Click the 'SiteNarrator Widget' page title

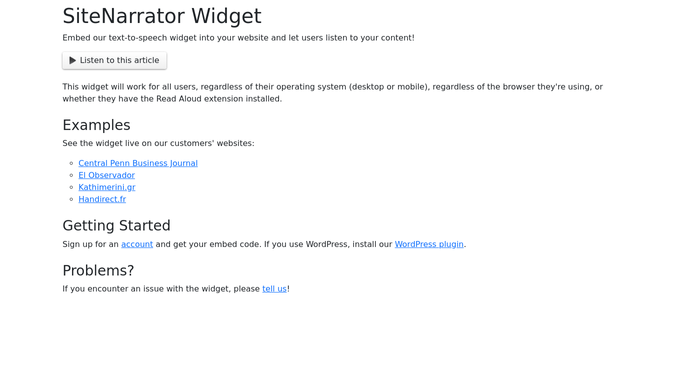[162, 16]
